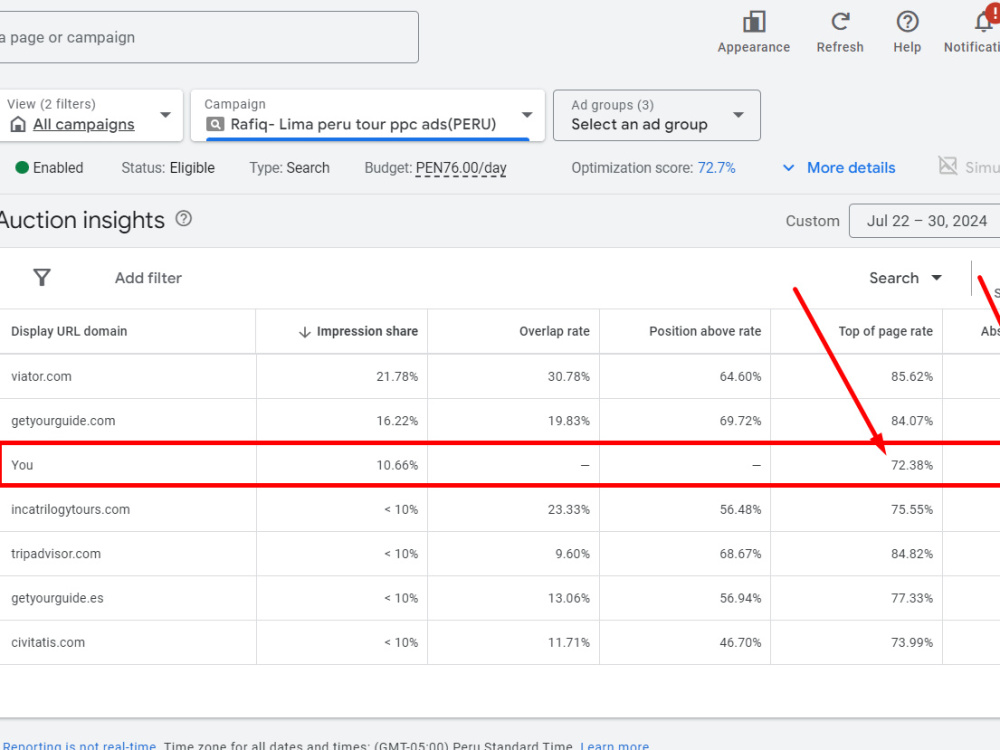Image resolution: width=1000 pixels, height=750 pixels.
Task: Click the 30.78% overlap rate value
Action: click(x=568, y=376)
